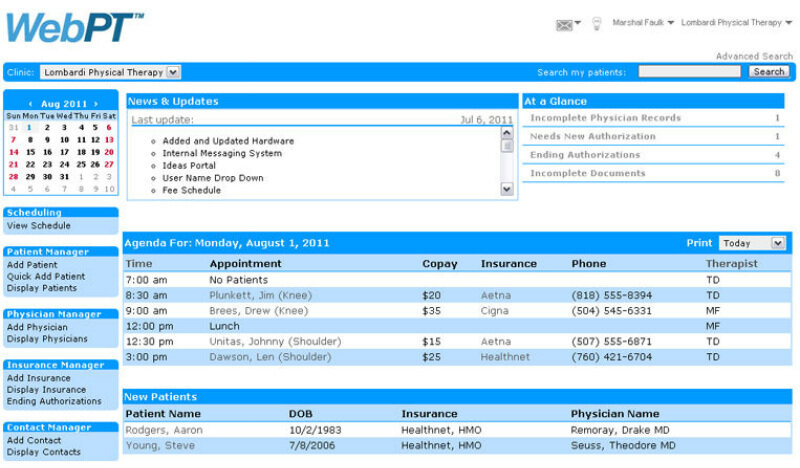Go to previous month in calendar
Image resolution: width=800 pixels, height=468 pixels.
click(31, 104)
